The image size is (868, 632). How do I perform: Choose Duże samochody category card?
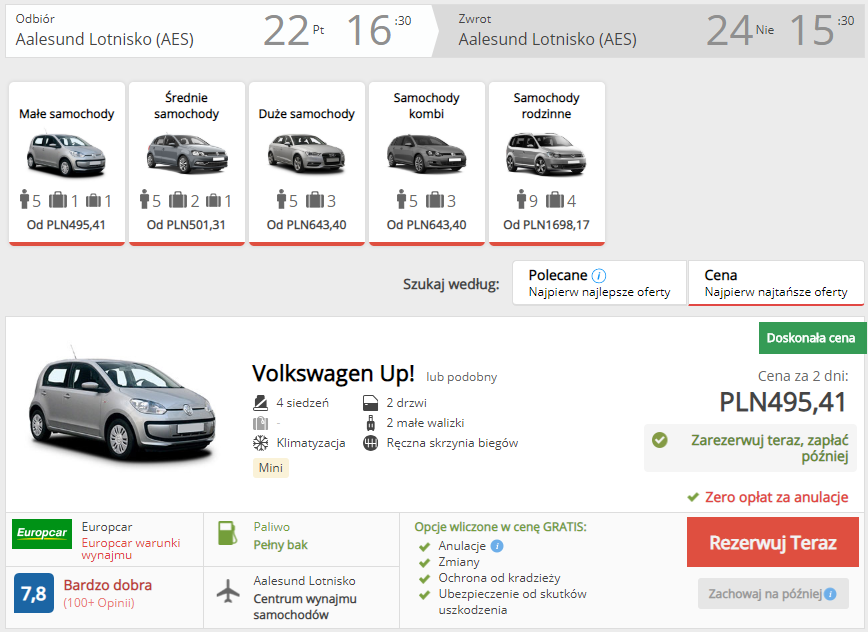pyautogui.click(x=307, y=163)
